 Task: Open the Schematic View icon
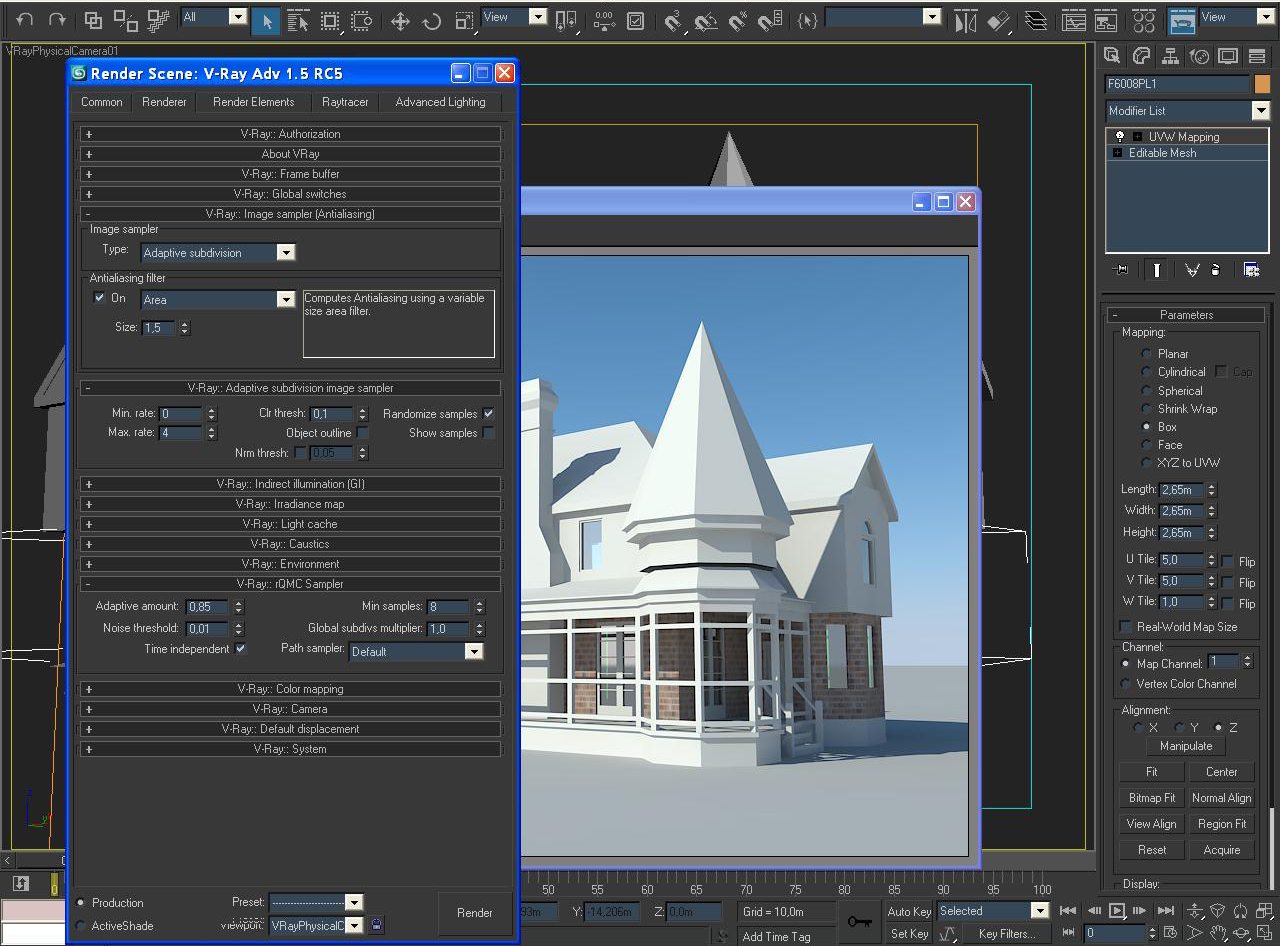[x=1105, y=21]
